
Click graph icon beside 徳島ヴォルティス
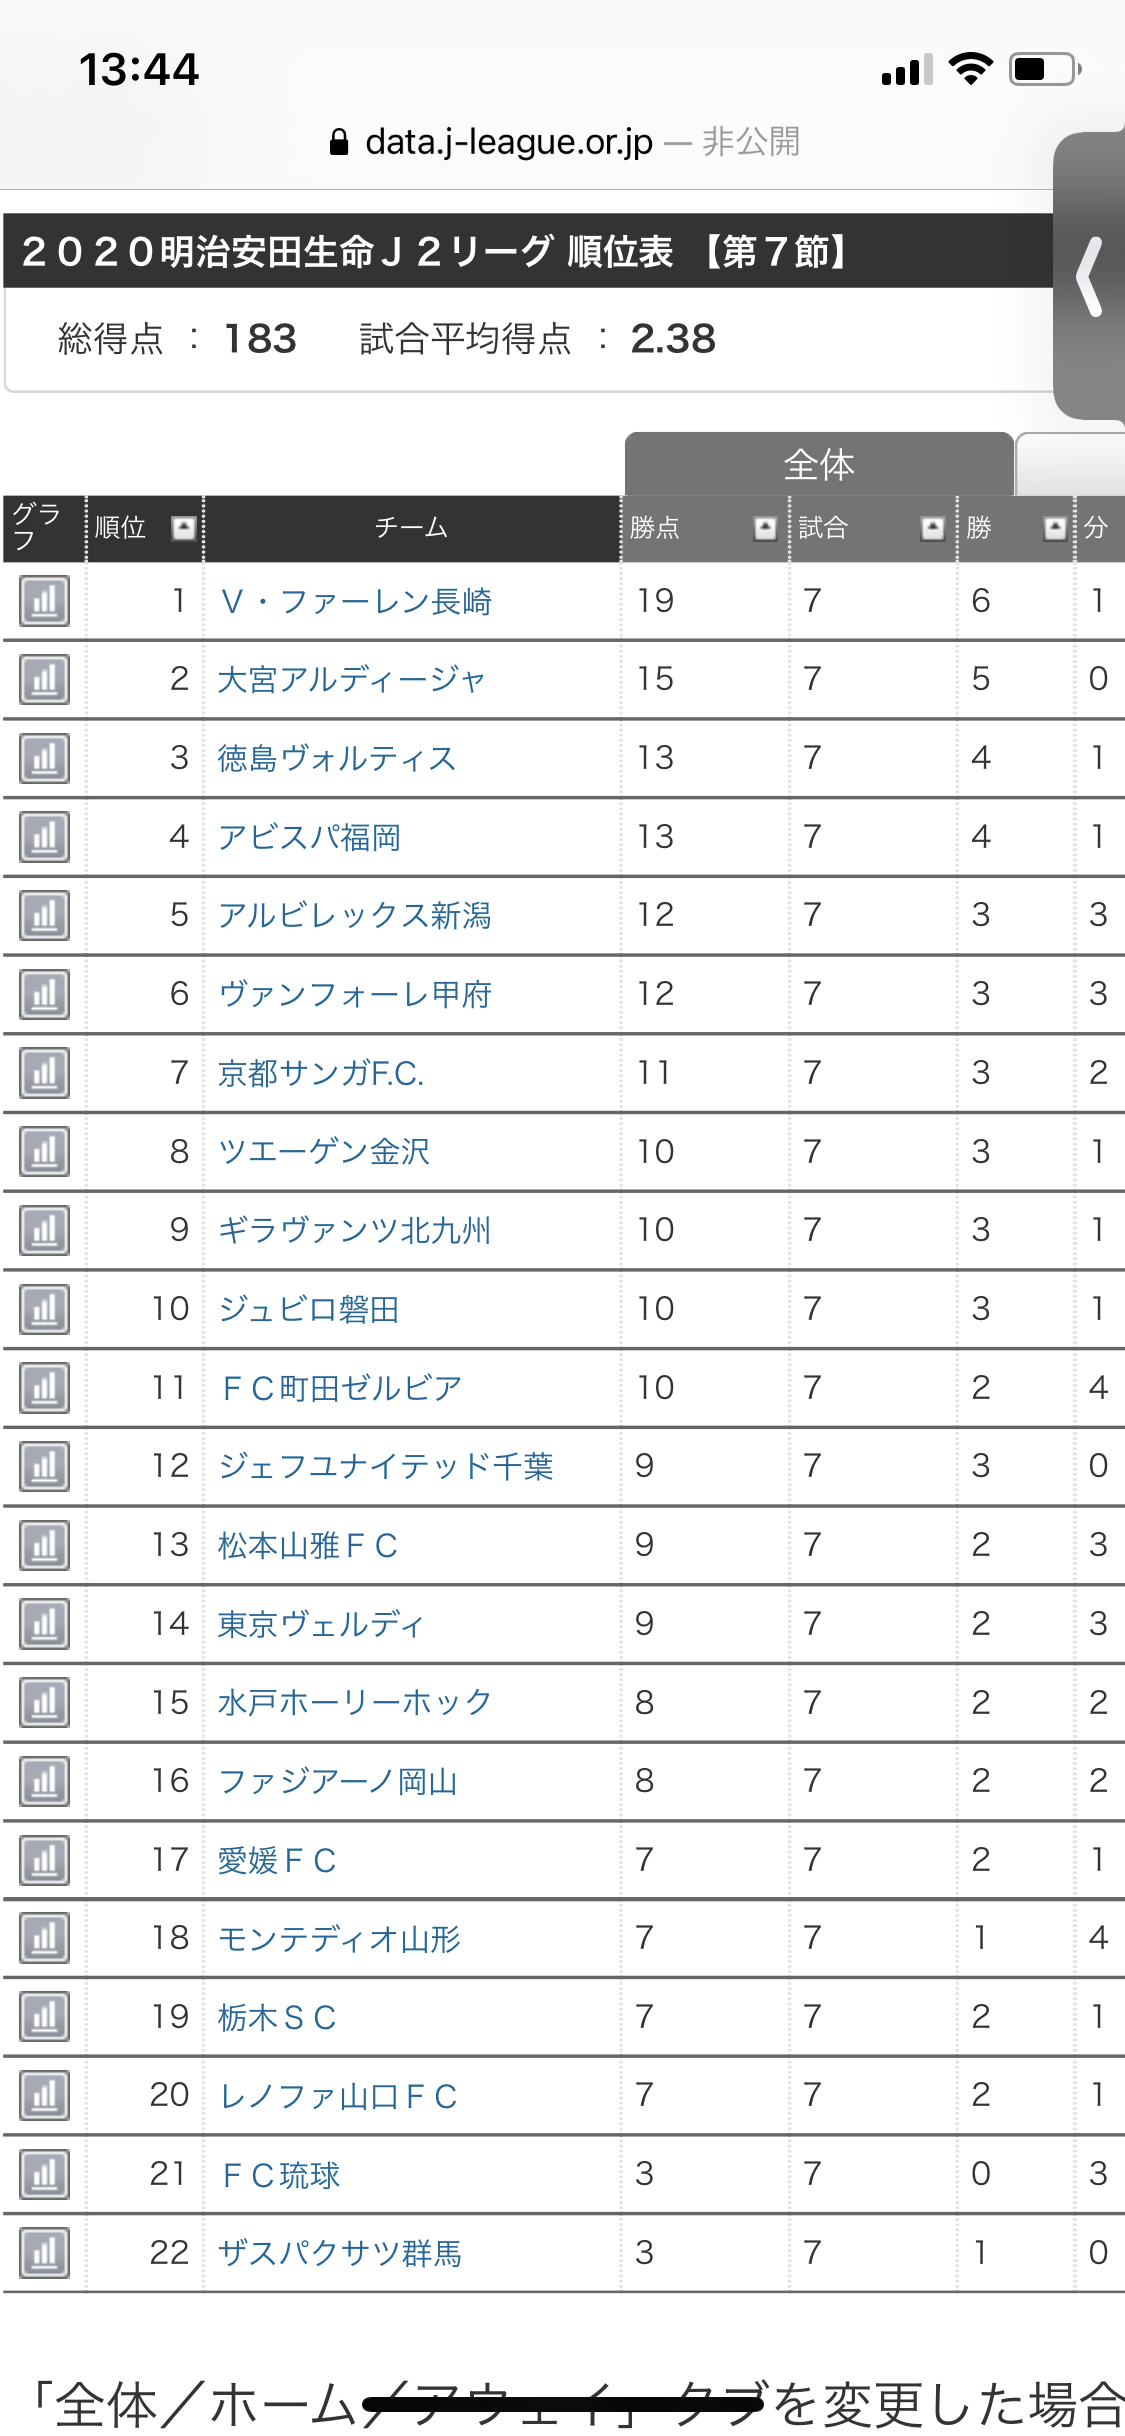coord(44,758)
